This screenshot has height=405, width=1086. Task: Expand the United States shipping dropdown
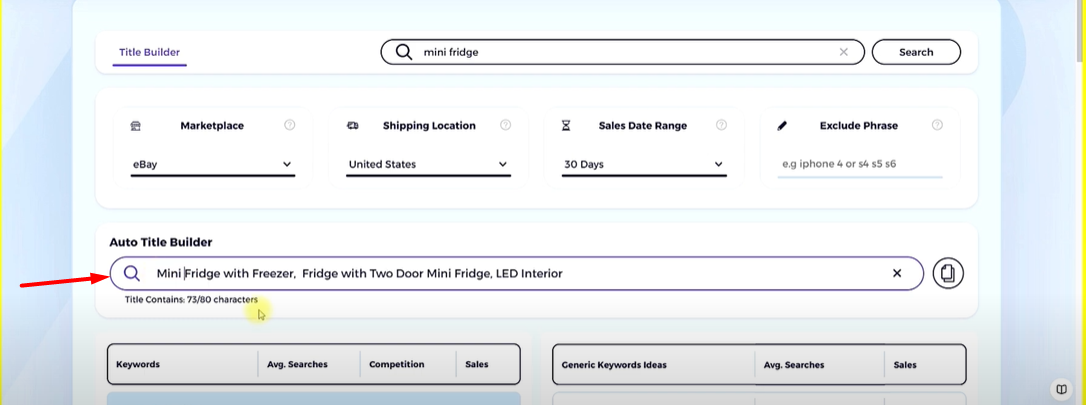(x=428, y=164)
